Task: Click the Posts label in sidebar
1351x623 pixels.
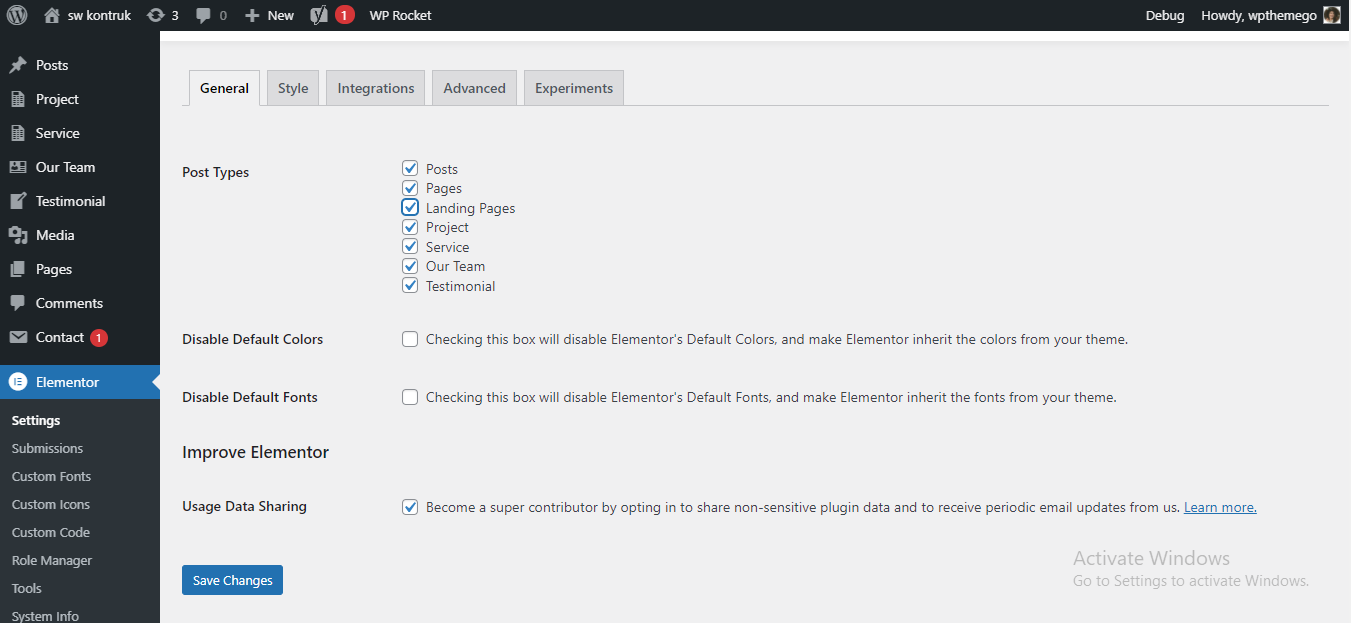Action: (x=52, y=65)
